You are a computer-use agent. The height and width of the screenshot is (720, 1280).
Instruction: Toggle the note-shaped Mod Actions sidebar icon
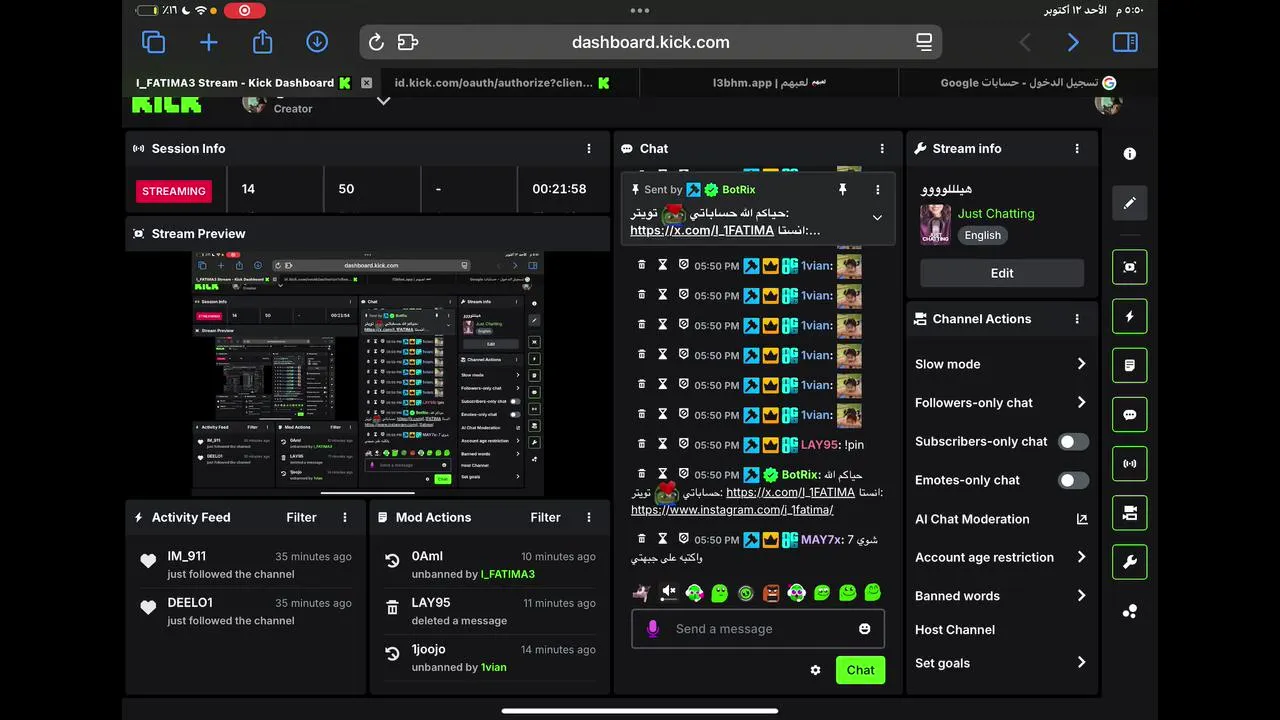point(1130,365)
